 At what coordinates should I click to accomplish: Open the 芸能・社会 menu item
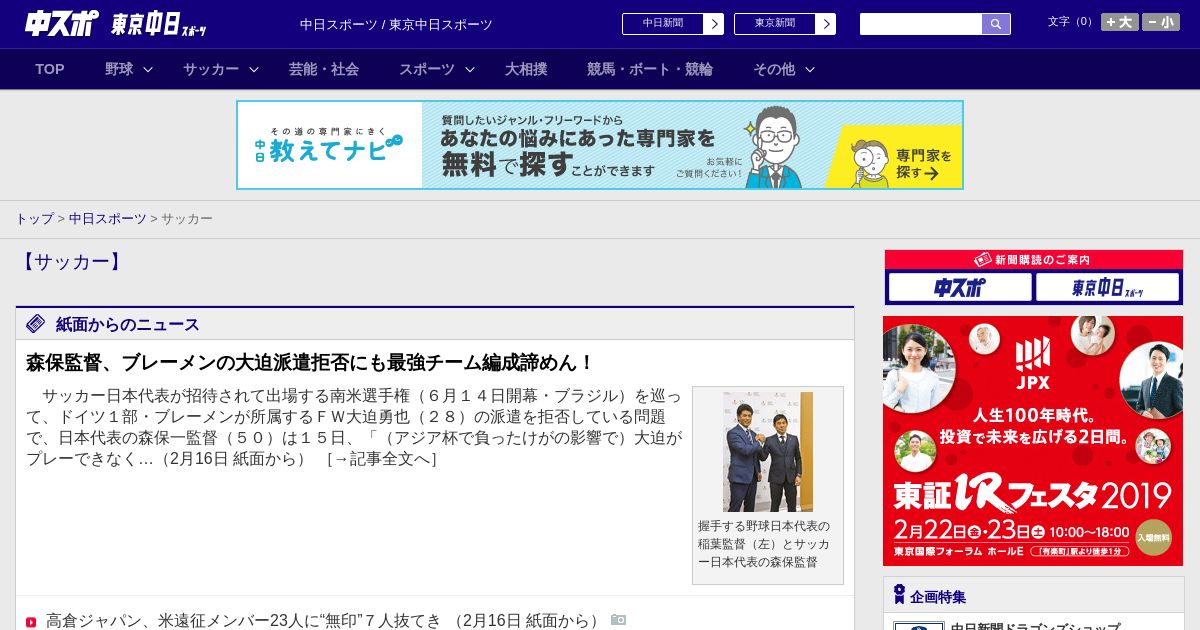point(324,69)
